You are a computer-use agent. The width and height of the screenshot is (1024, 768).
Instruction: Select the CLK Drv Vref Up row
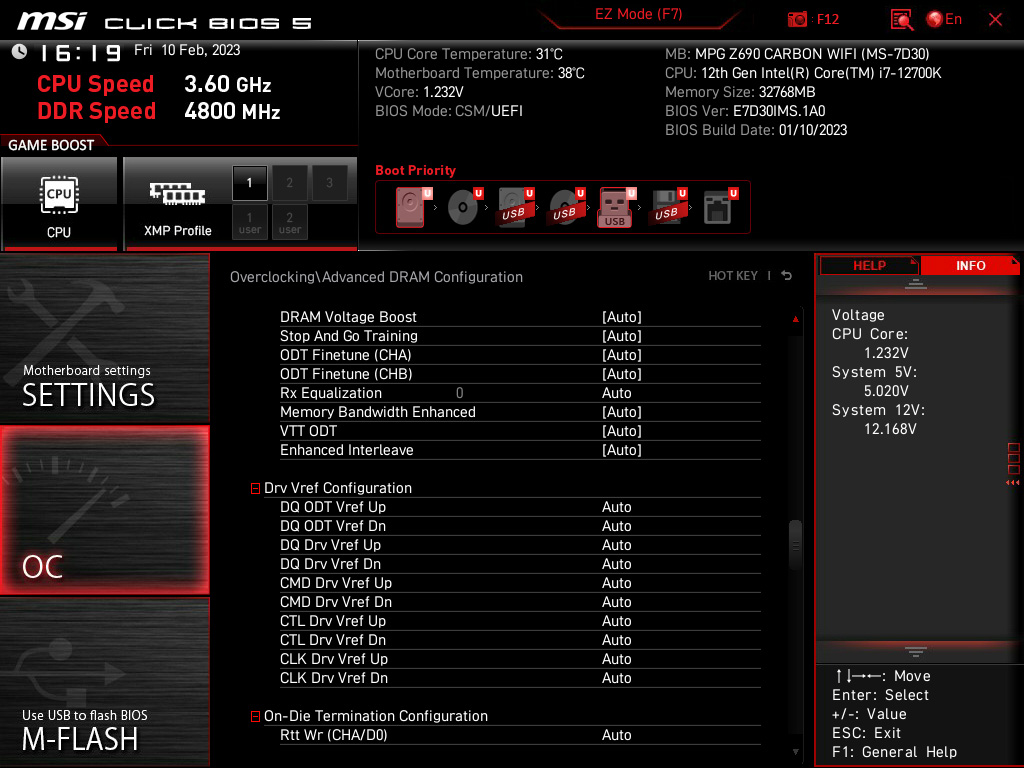(520, 659)
